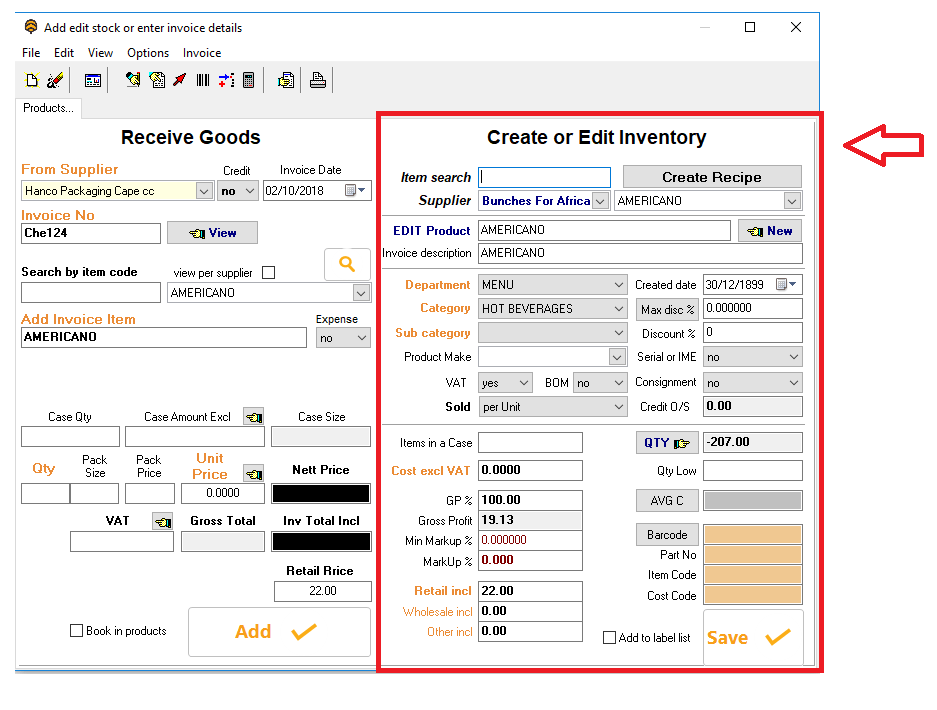Expand the Department MENU dropdown
This screenshot has width=937, height=710.
pyautogui.click(x=619, y=284)
